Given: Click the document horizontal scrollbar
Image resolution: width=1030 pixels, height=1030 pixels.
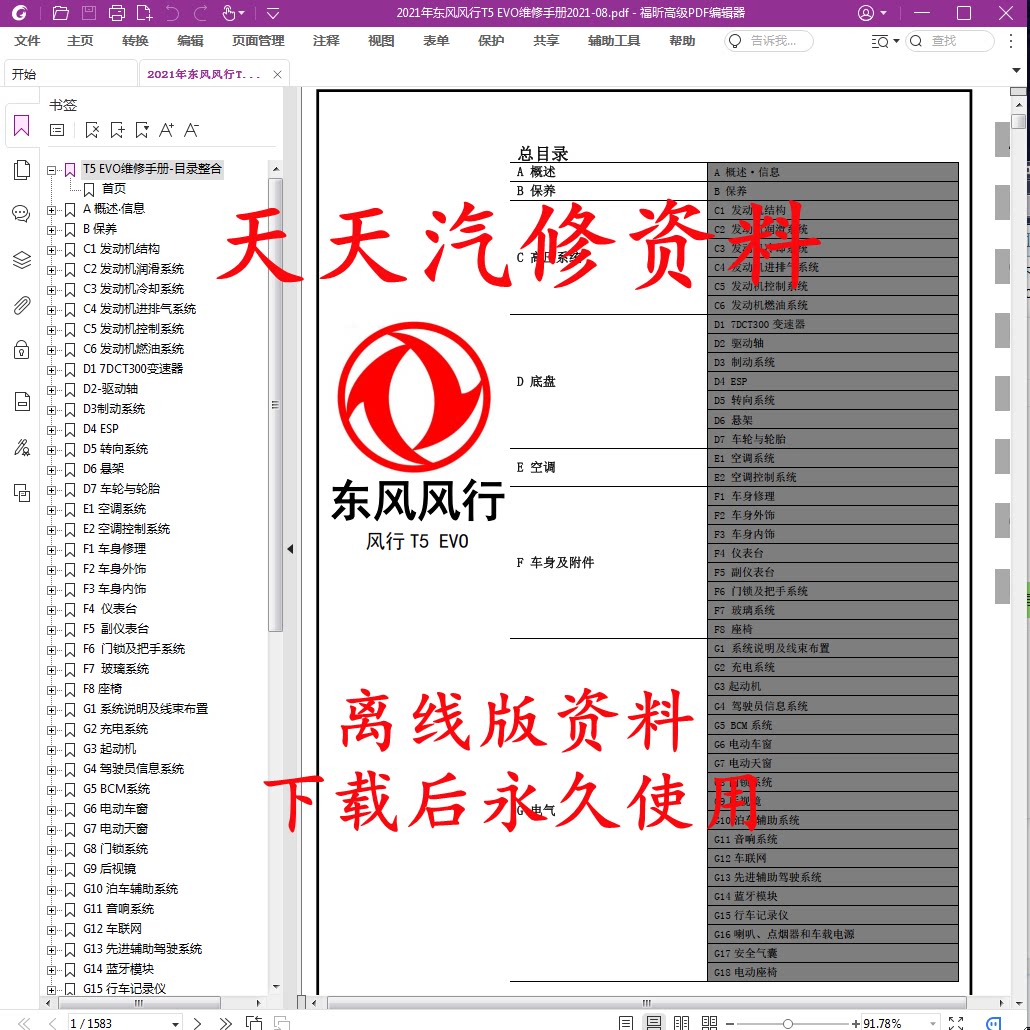Looking at the screenshot, I should (x=646, y=1003).
